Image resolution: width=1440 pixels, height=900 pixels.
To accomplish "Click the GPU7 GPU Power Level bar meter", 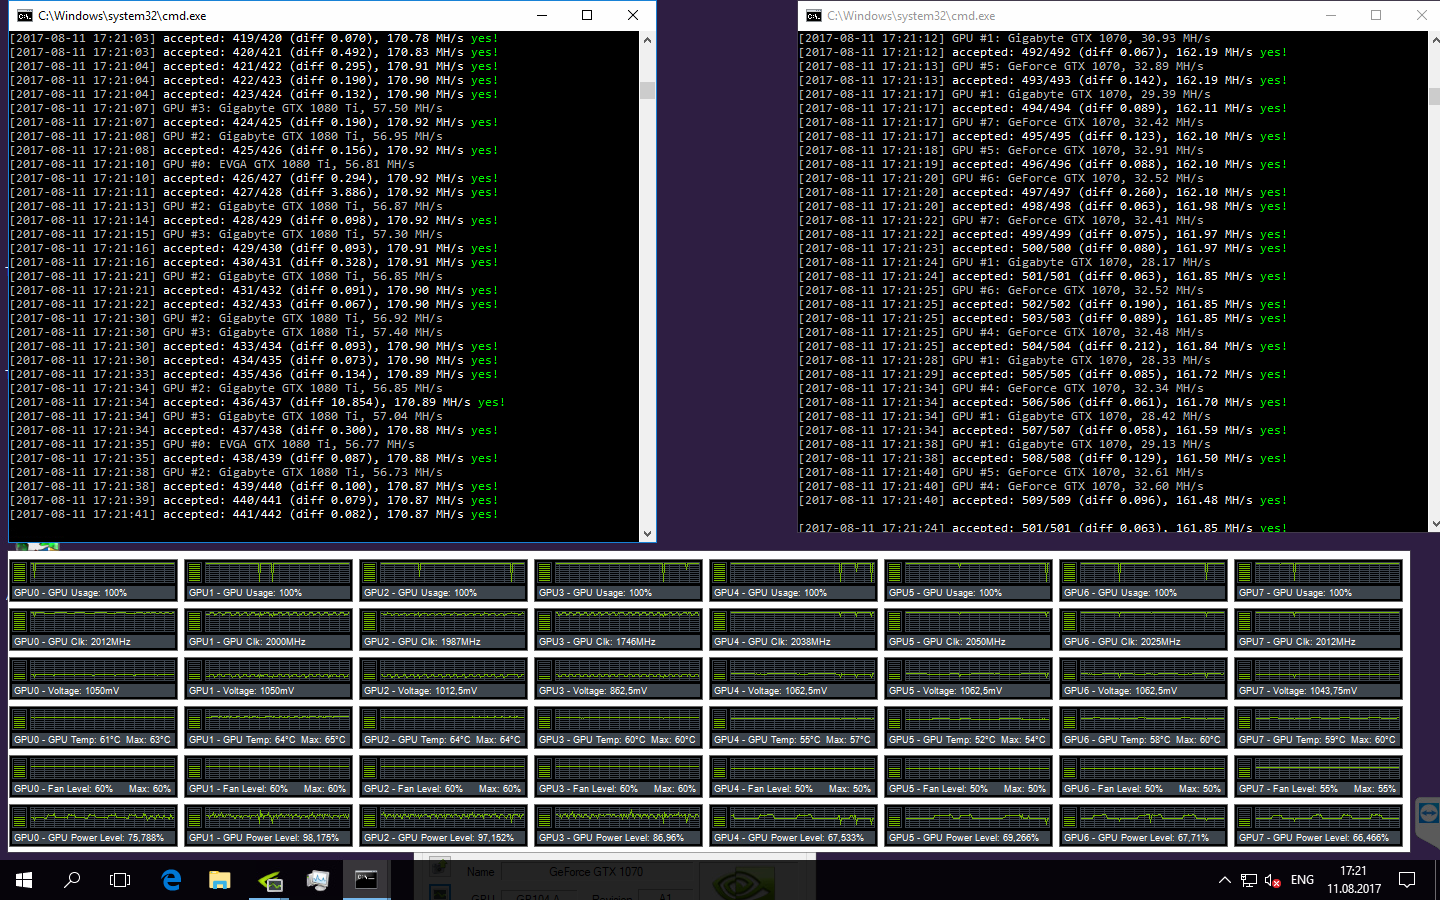I will pos(1245,817).
